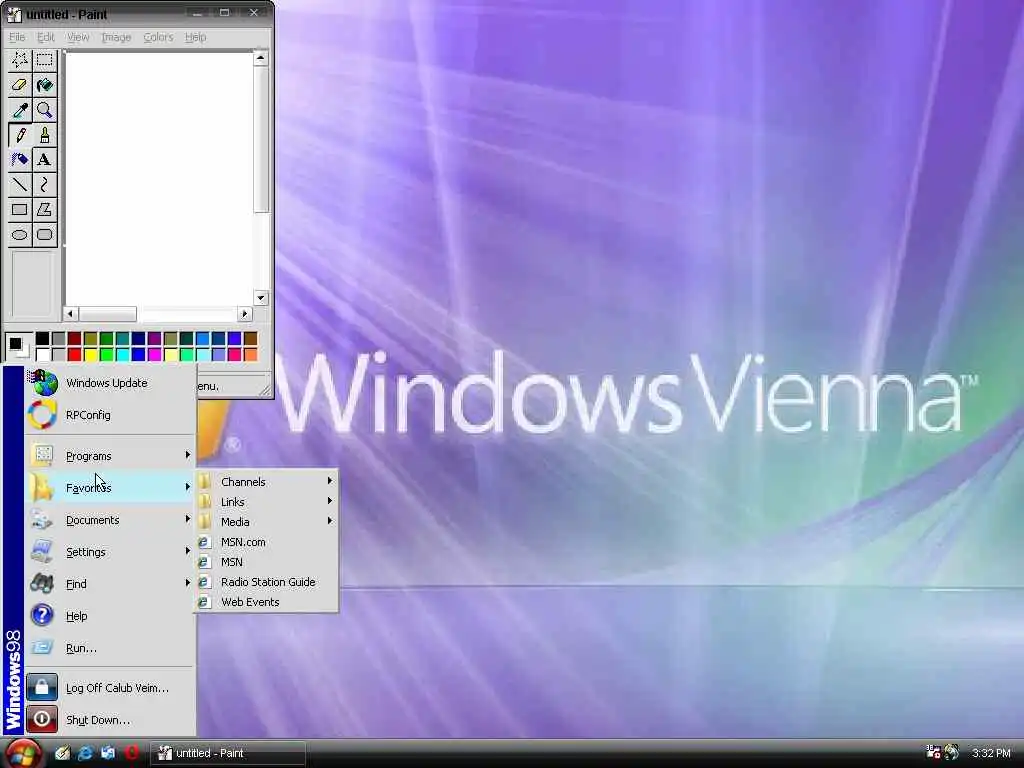Click the globe icon in system tray
This screenshot has width=1024, height=768.
point(952,753)
